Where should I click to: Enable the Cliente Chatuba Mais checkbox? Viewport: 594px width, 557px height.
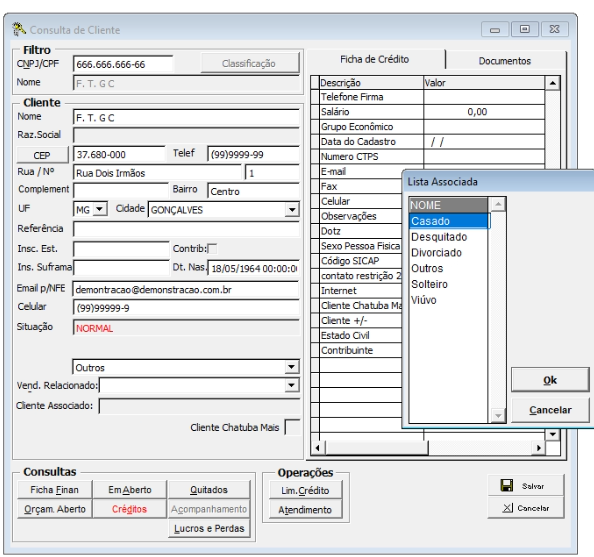[292, 427]
